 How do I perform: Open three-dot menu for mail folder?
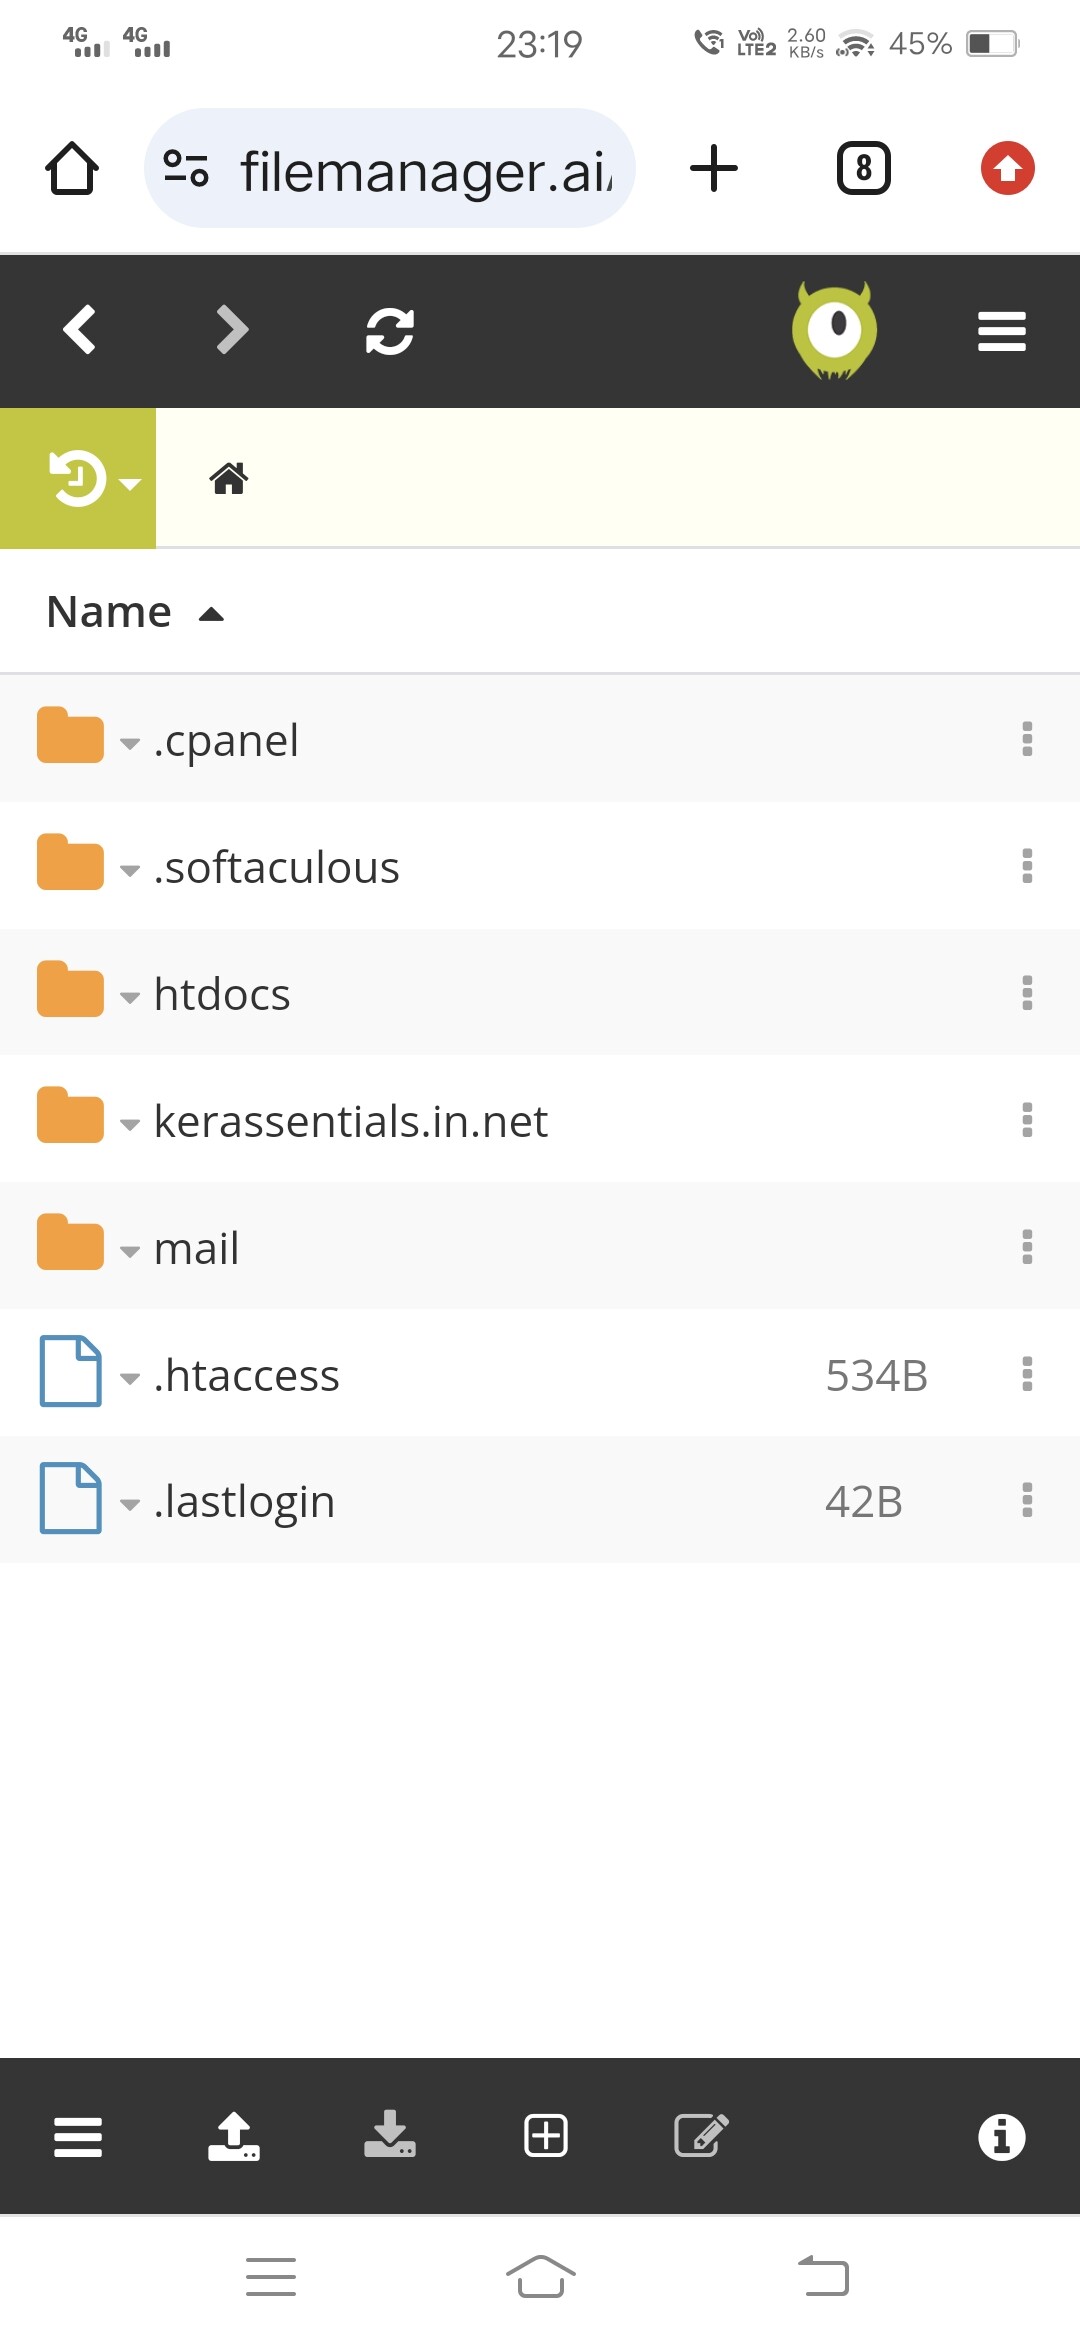tap(1027, 1247)
